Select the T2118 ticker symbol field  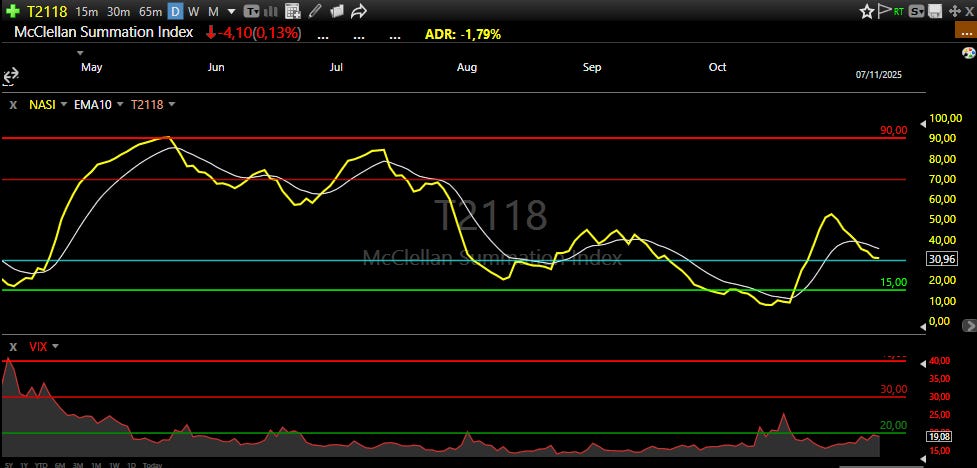point(47,11)
